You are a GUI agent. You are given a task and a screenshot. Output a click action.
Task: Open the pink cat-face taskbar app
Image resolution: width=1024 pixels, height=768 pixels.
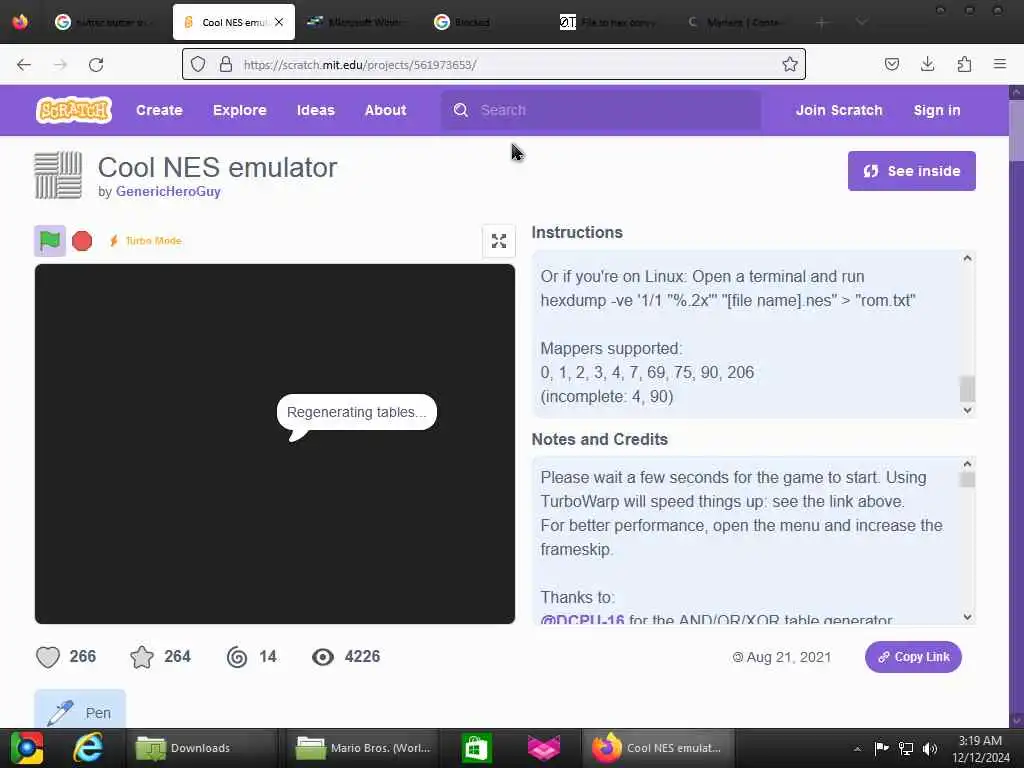point(544,748)
